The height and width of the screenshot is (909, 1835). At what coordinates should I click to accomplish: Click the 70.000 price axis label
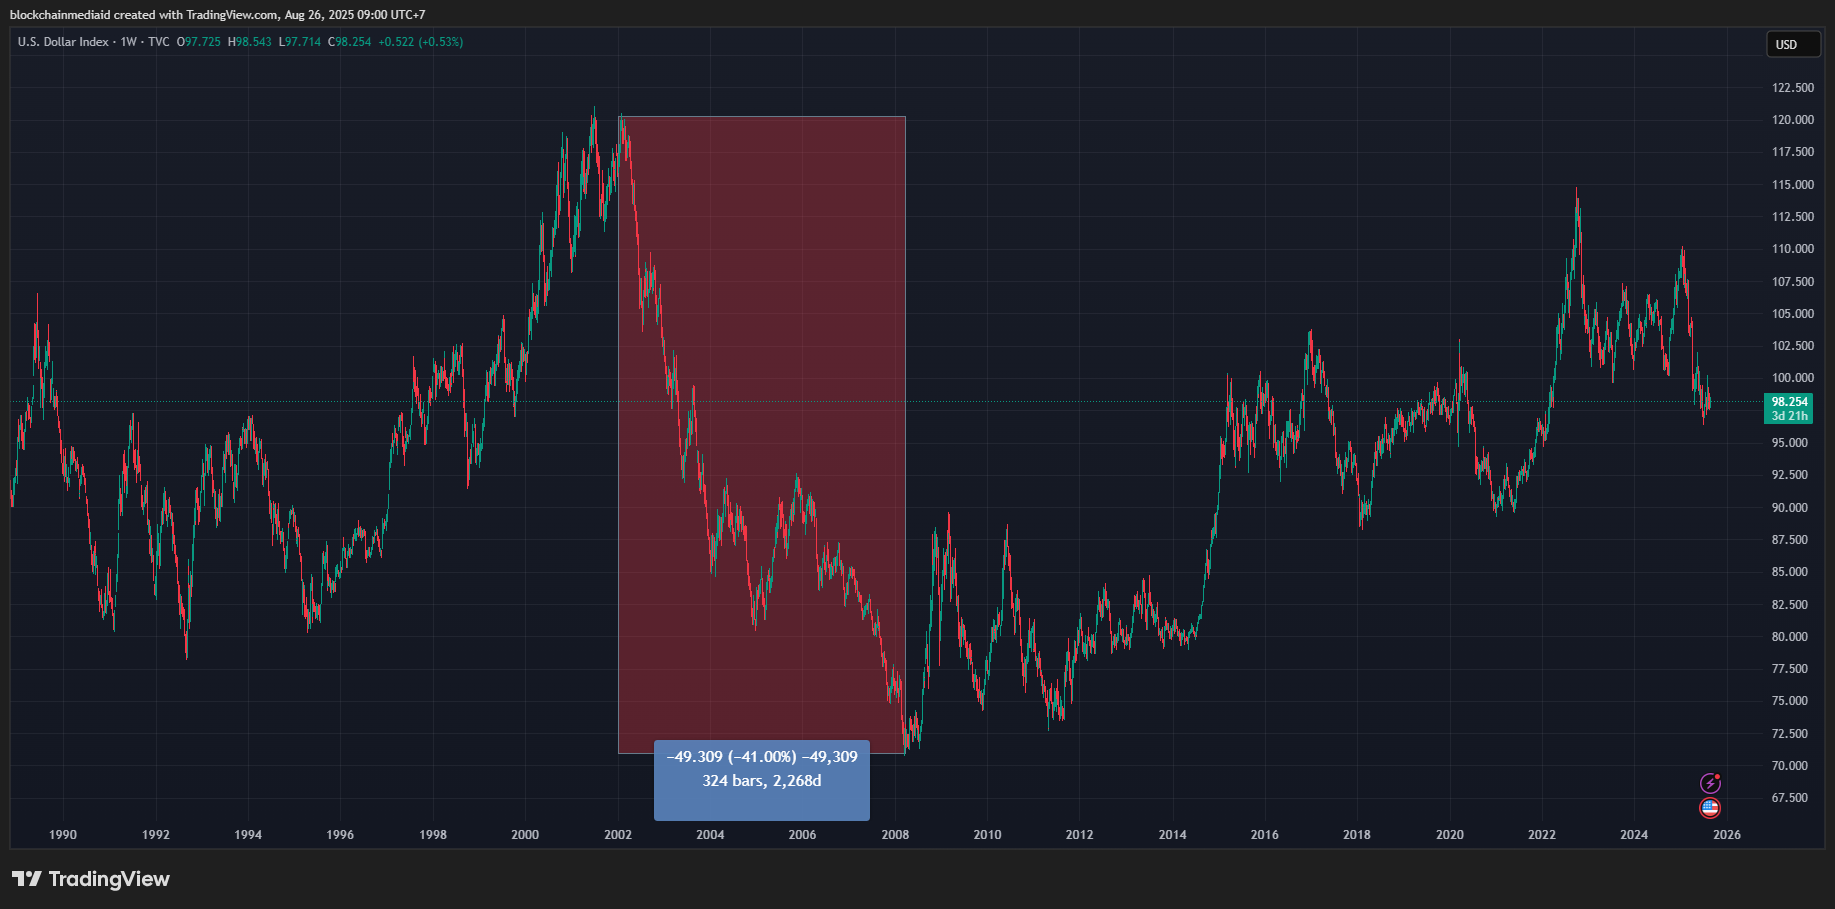[x=1792, y=766]
